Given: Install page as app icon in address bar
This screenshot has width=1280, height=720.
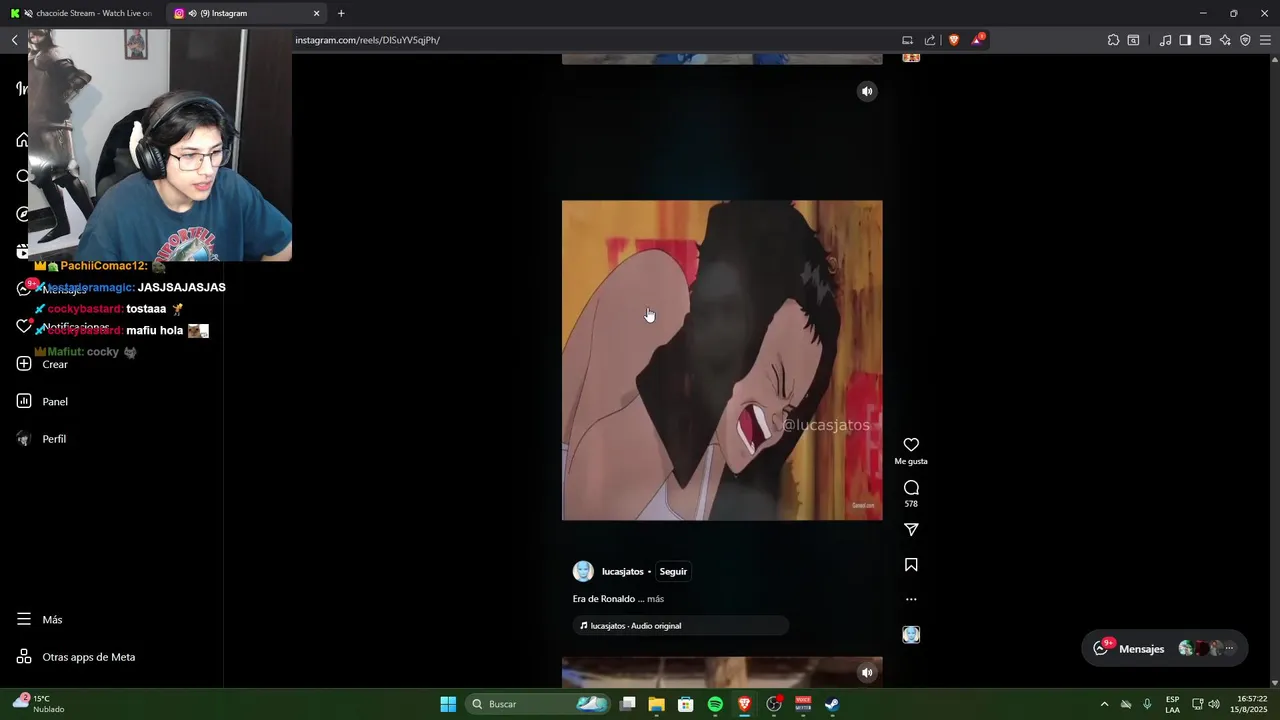Looking at the screenshot, I should [x=907, y=40].
